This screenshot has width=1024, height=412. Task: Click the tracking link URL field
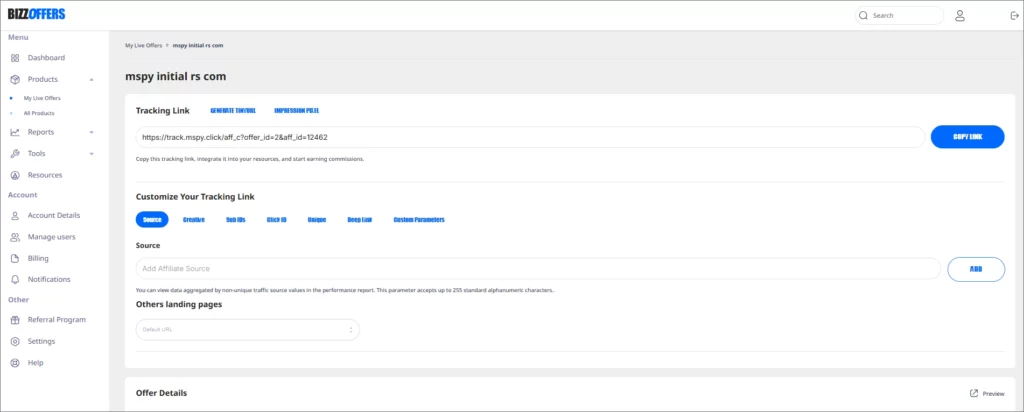[530, 137]
